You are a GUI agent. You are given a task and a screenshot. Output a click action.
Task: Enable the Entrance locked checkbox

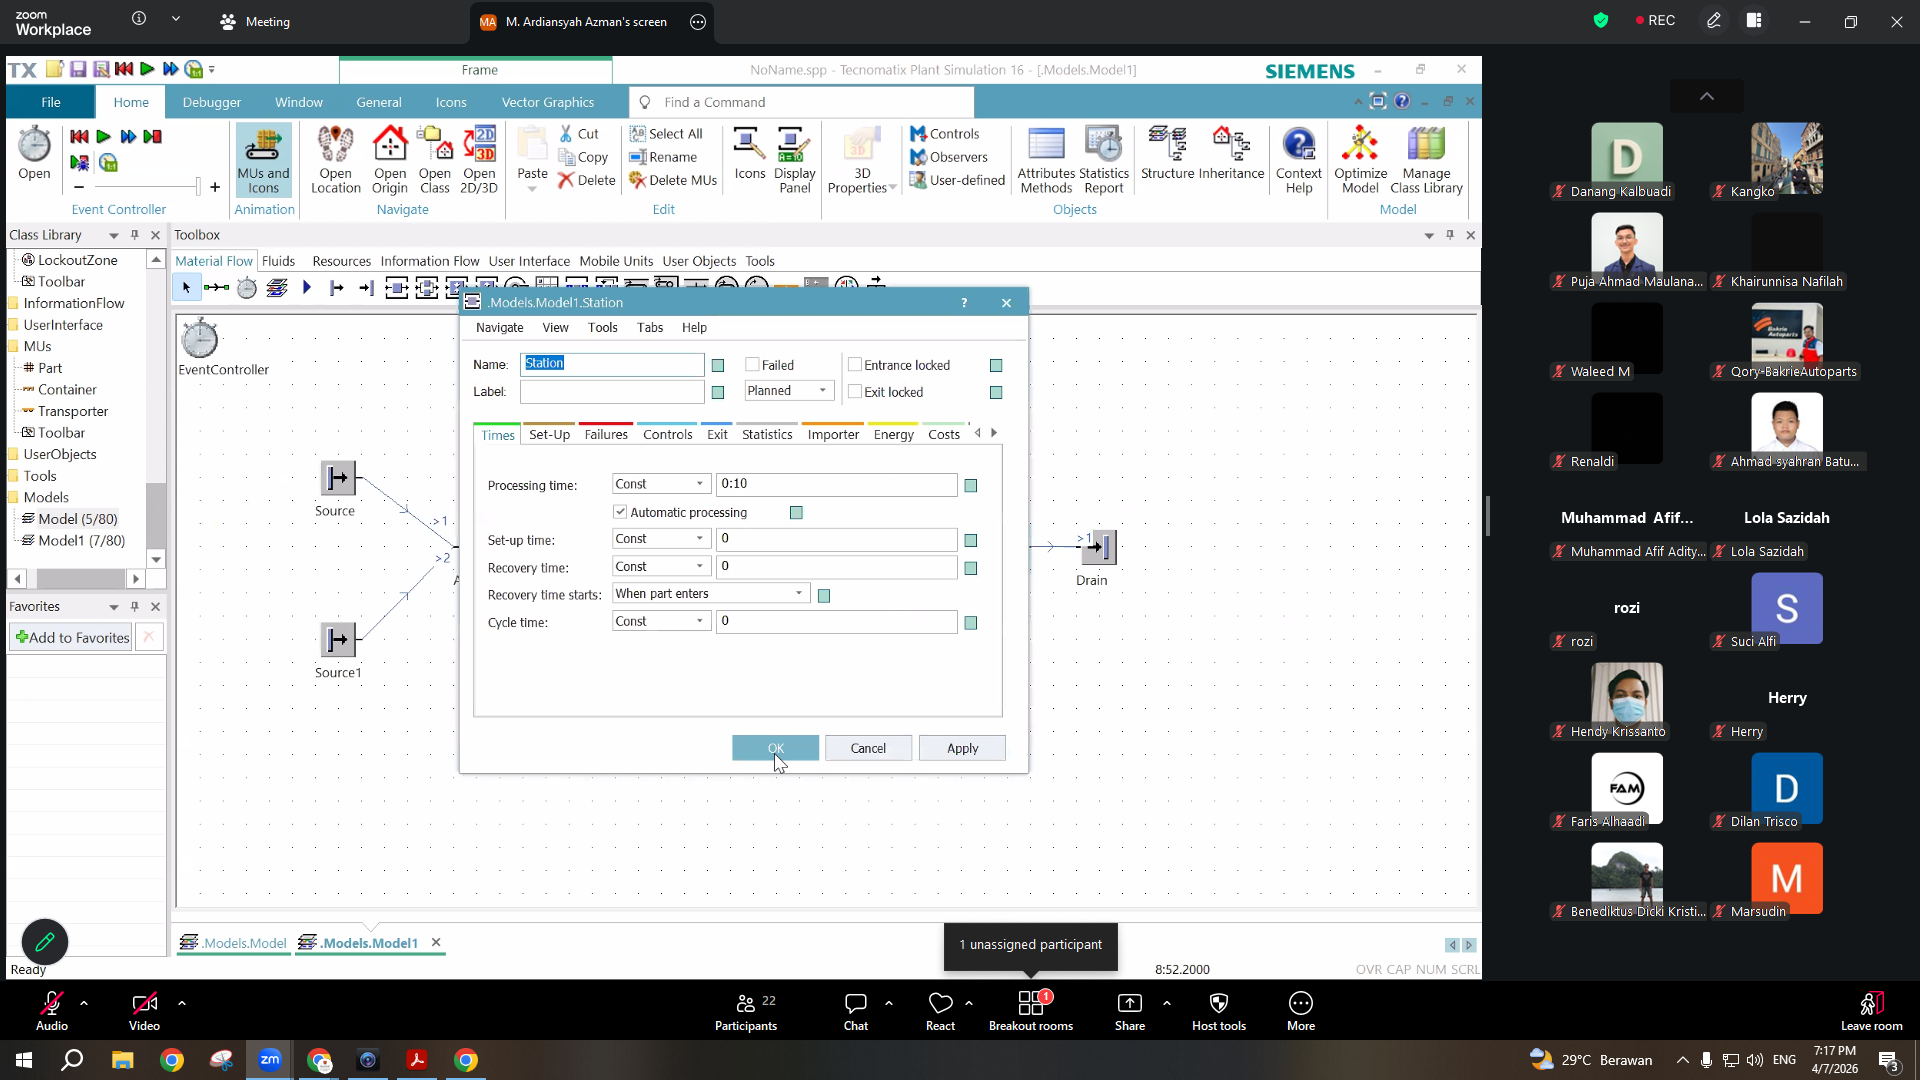(855, 365)
